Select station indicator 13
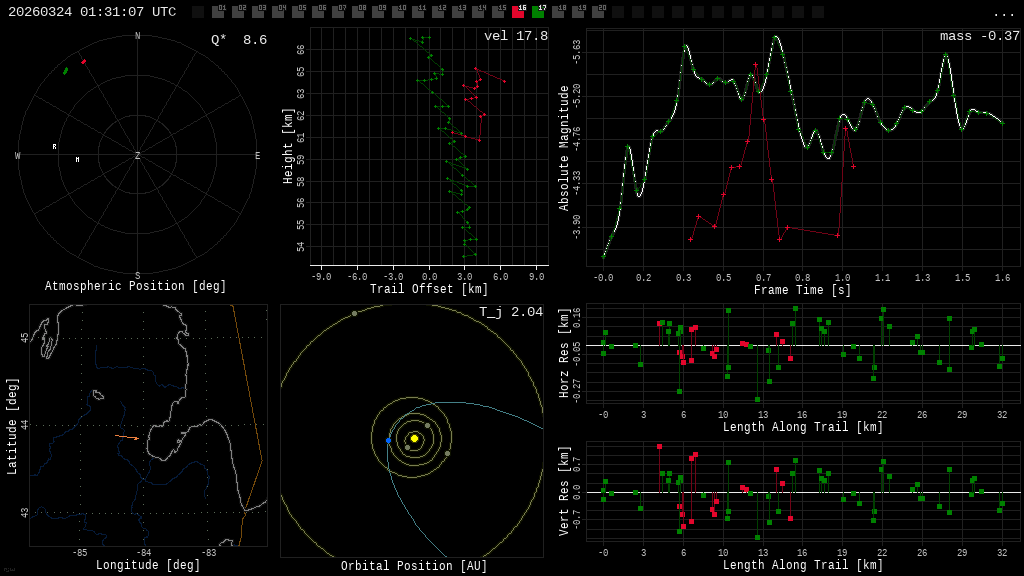 pos(458,11)
